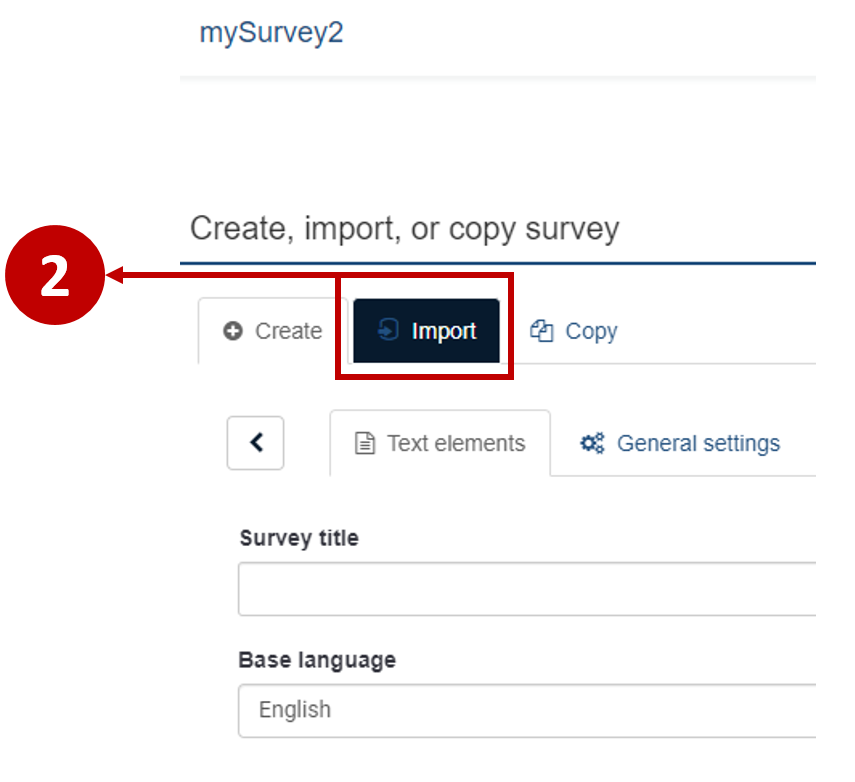Viewport: 855px width, 782px height.
Task: Click the copy pages icon on the Copy tab
Action: click(541, 330)
